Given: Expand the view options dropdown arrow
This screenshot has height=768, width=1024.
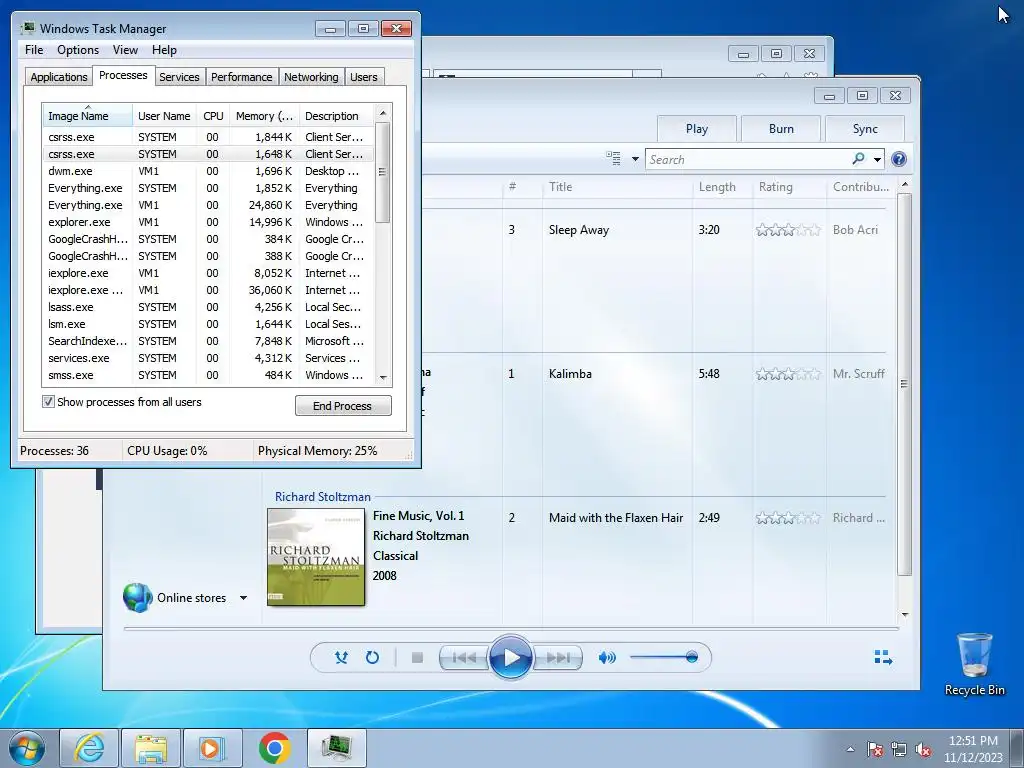Looking at the screenshot, I should (x=635, y=159).
